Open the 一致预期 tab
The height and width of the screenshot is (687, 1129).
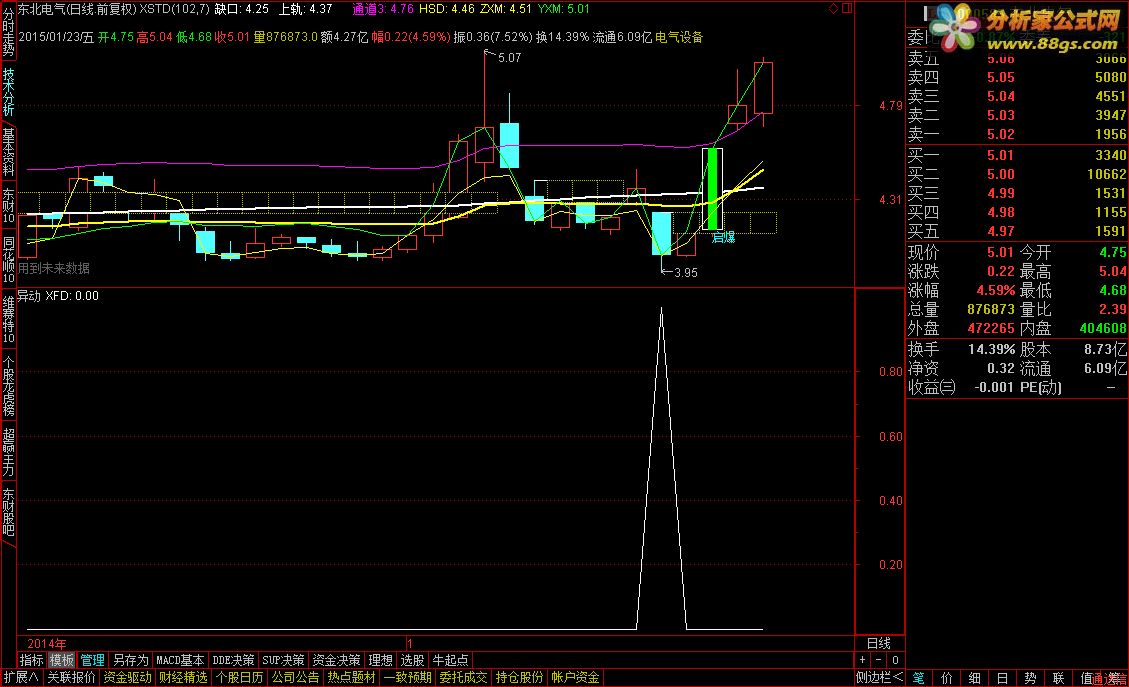tap(408, 677)
